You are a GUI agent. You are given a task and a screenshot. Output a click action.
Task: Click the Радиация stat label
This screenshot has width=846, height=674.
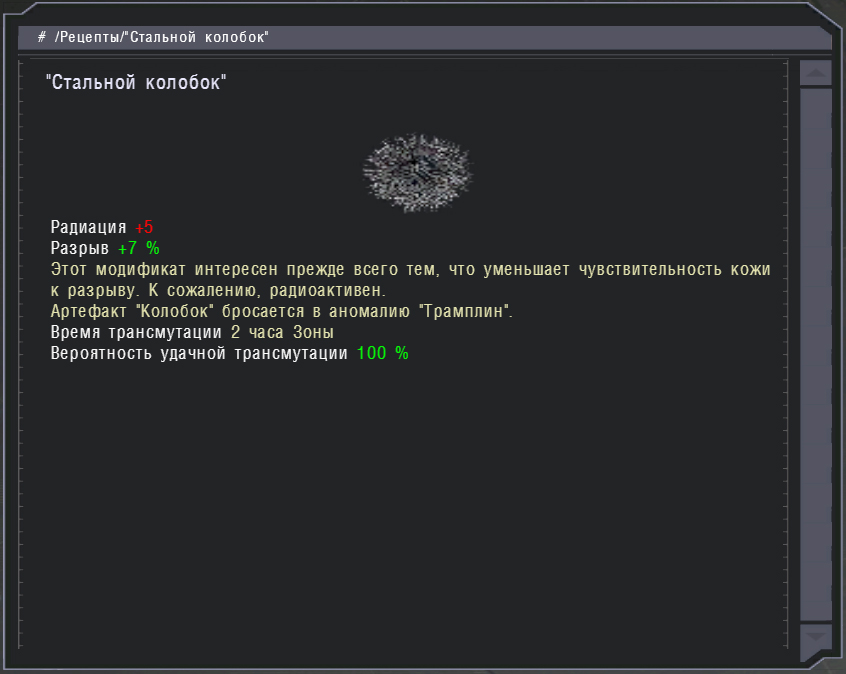(x=88, y=227)
